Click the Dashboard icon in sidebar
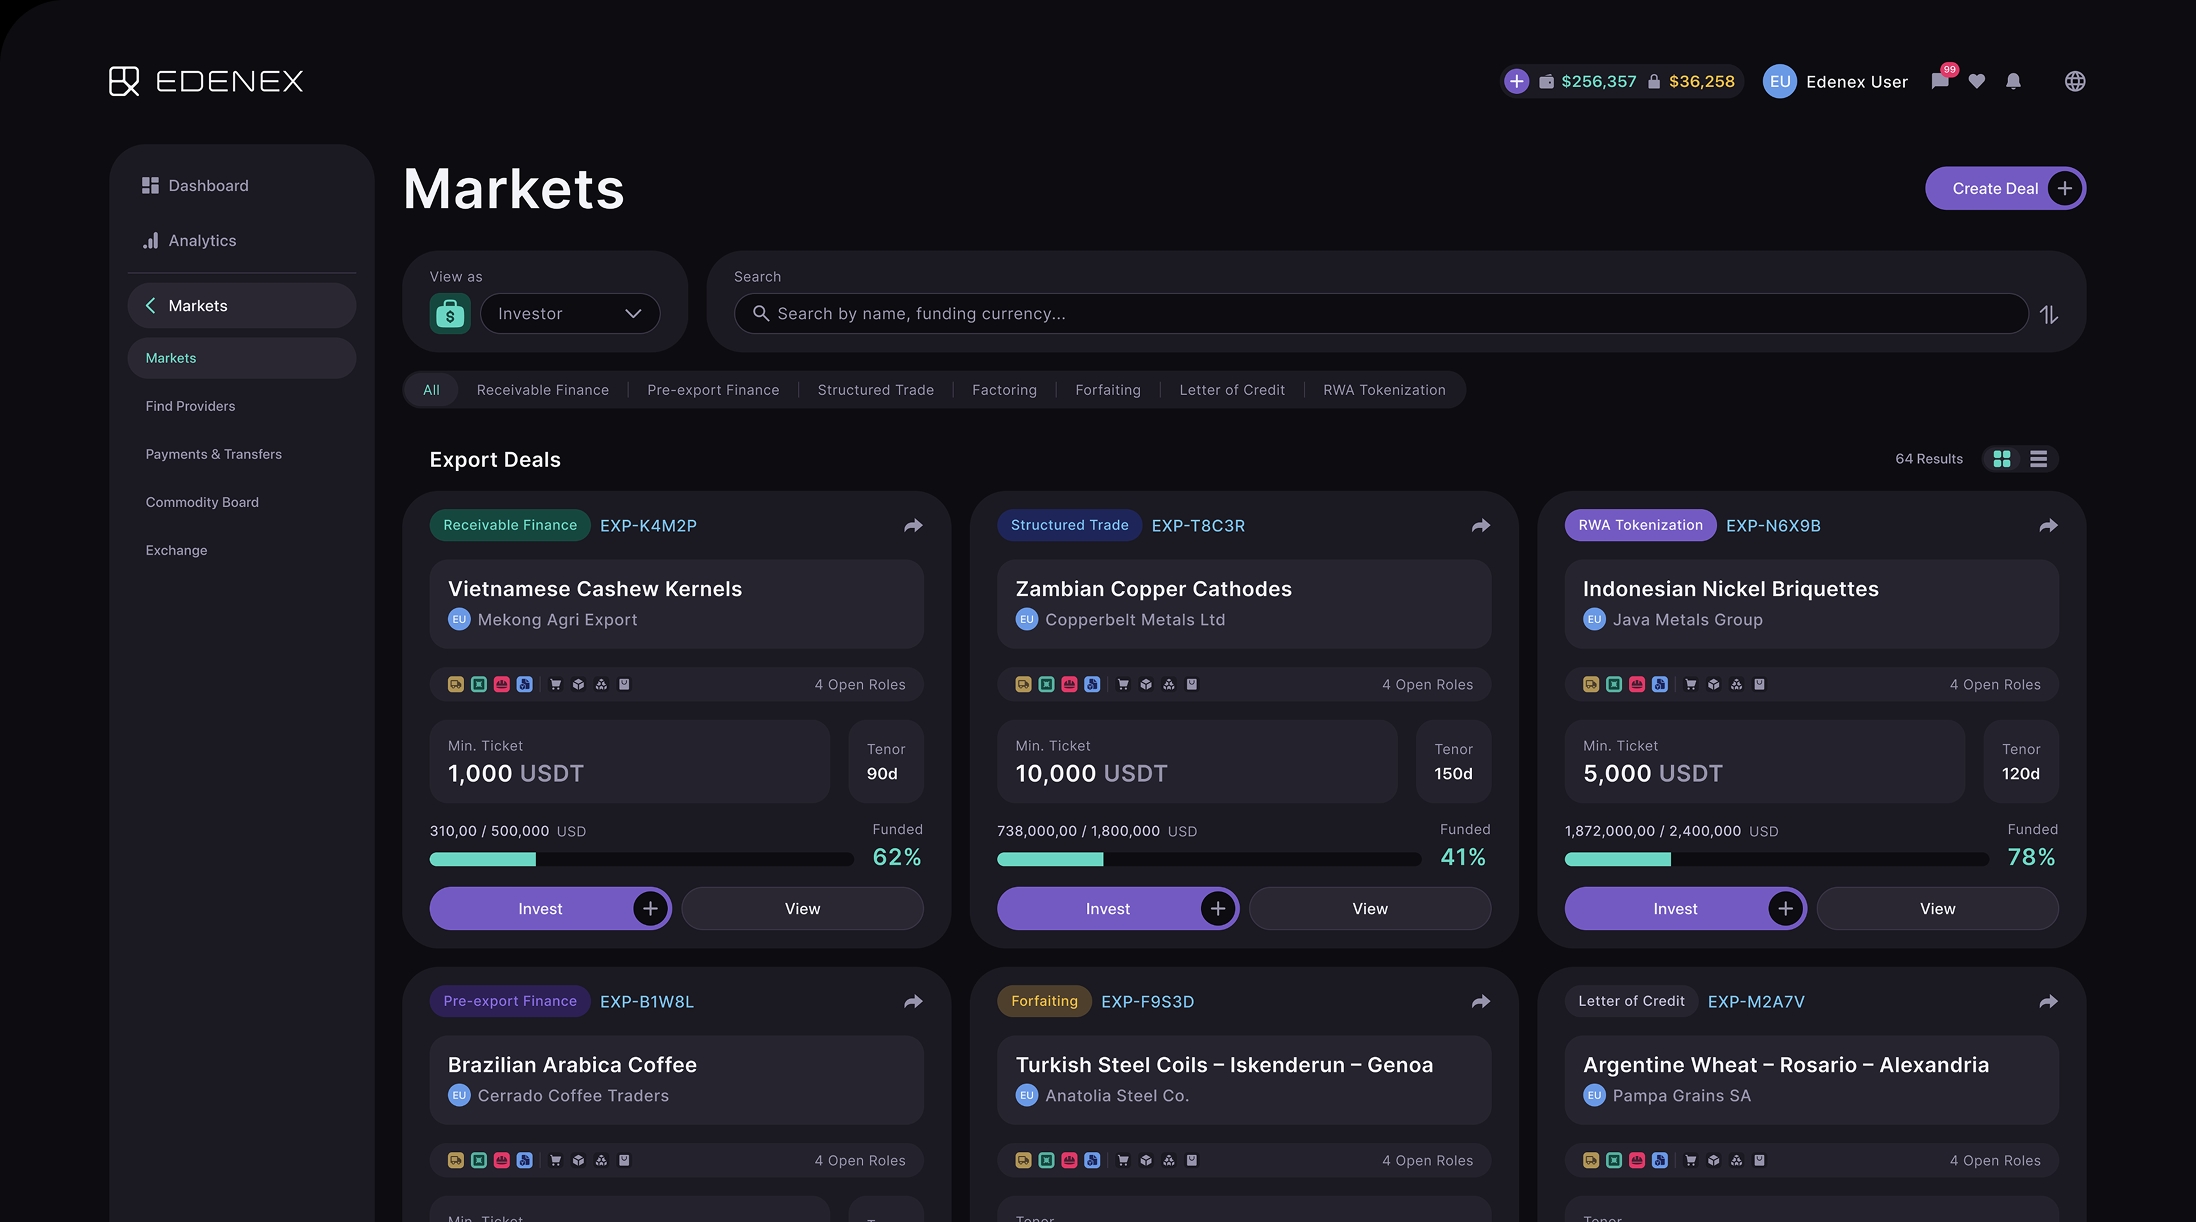2196x1222 pixels. coord(151,185)
